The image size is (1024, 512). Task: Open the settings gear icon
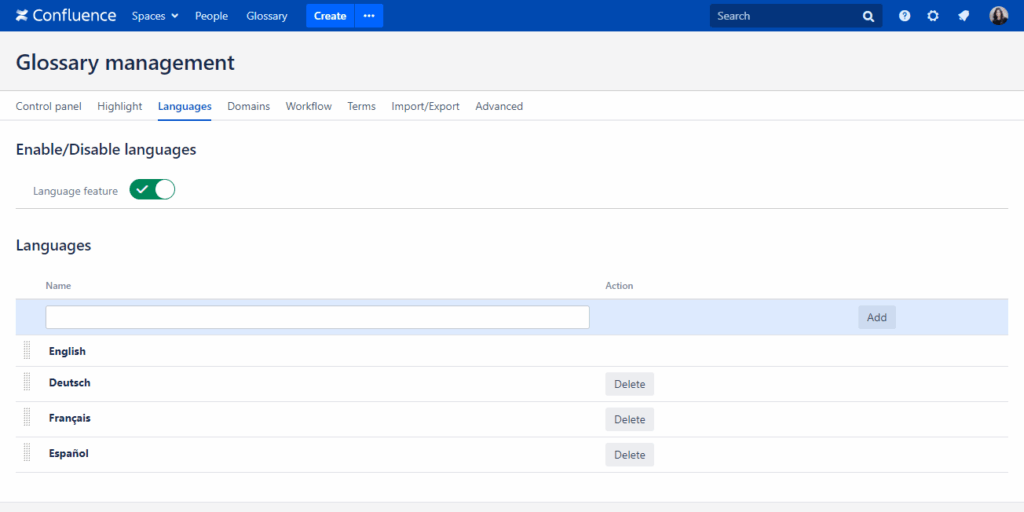point(933,16)
